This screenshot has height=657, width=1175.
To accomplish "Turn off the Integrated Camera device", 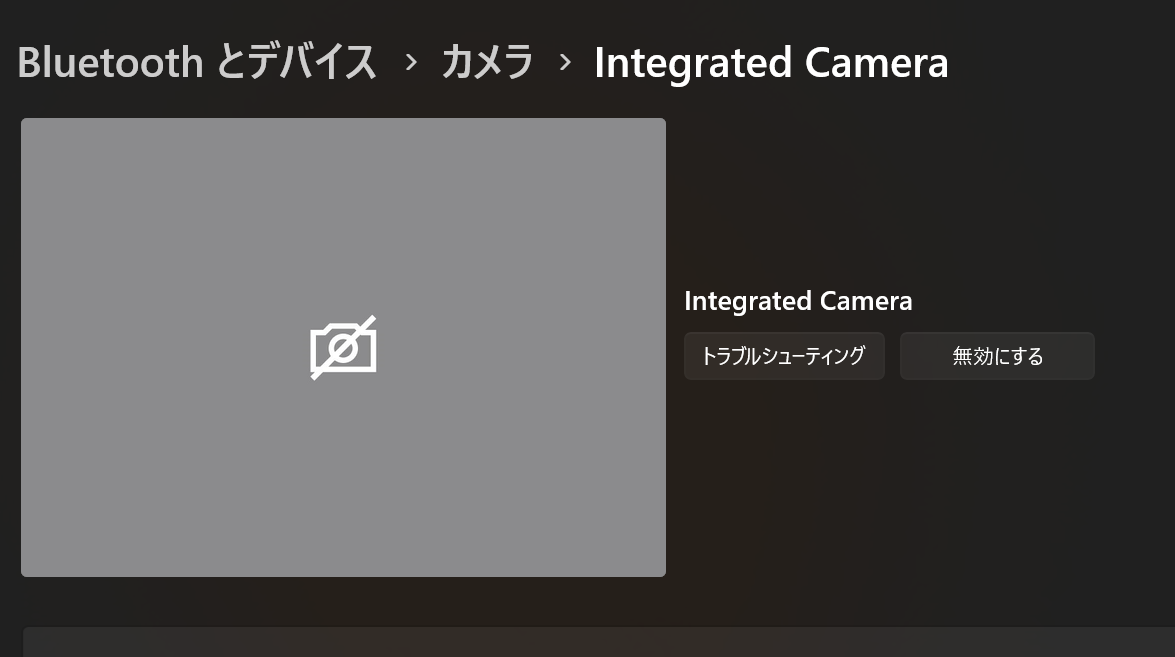I will (997, 356).
